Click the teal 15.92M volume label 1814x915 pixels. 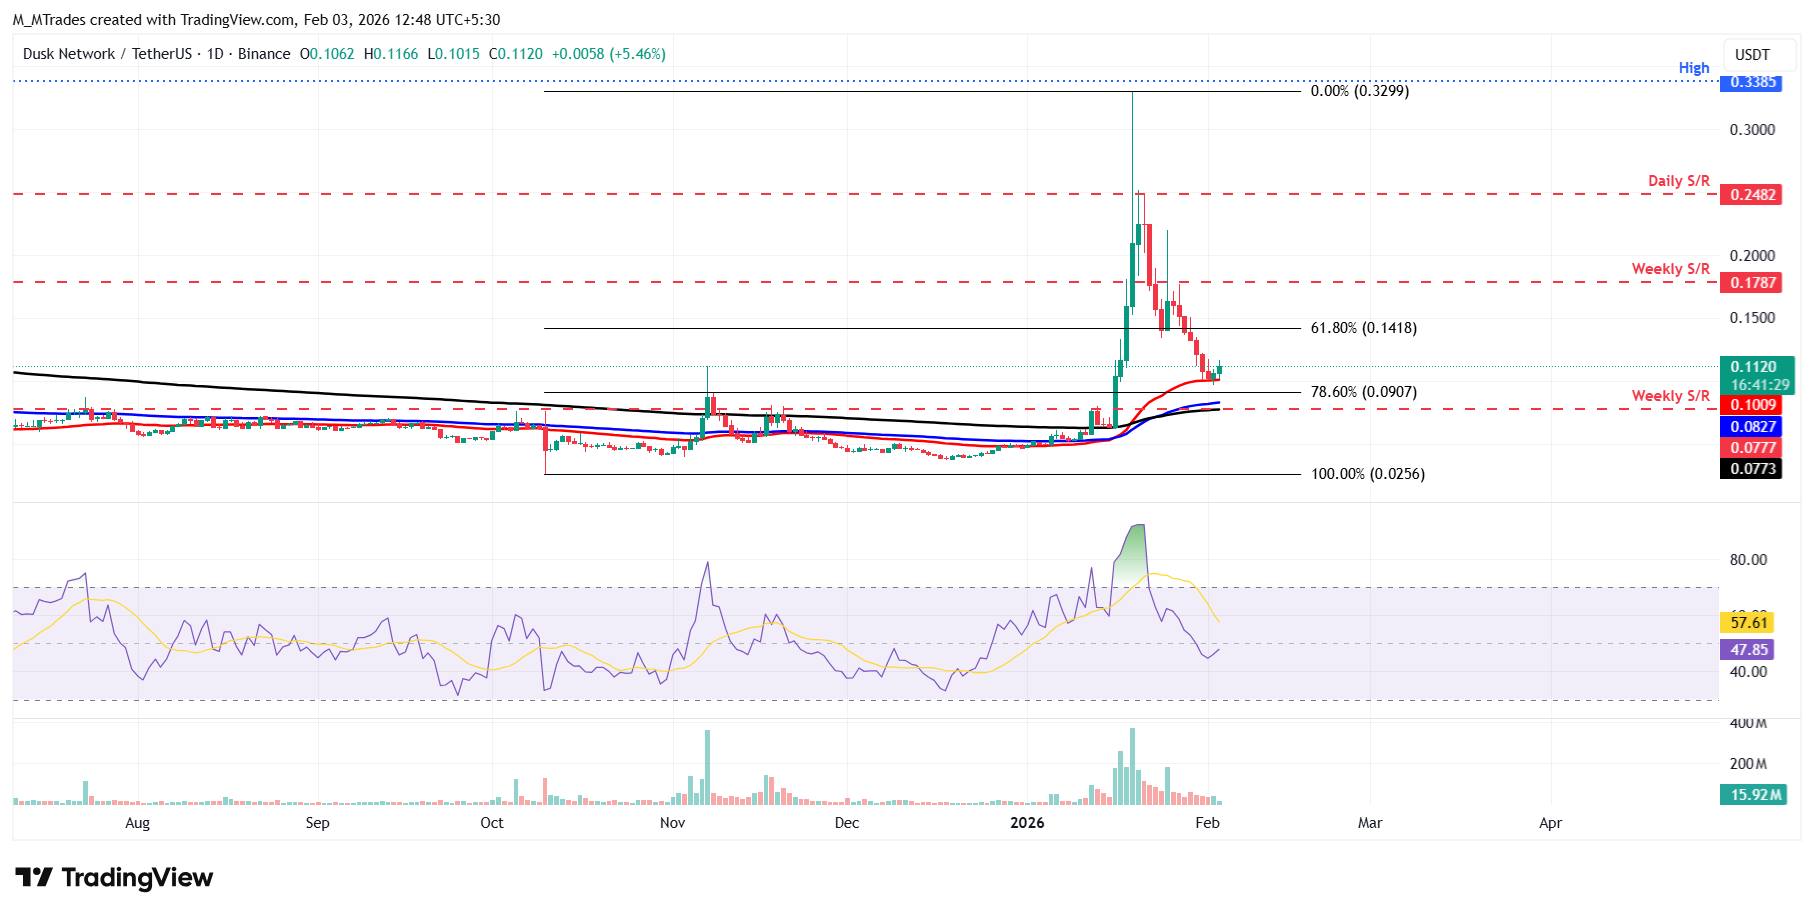(x=1752, y=795)
